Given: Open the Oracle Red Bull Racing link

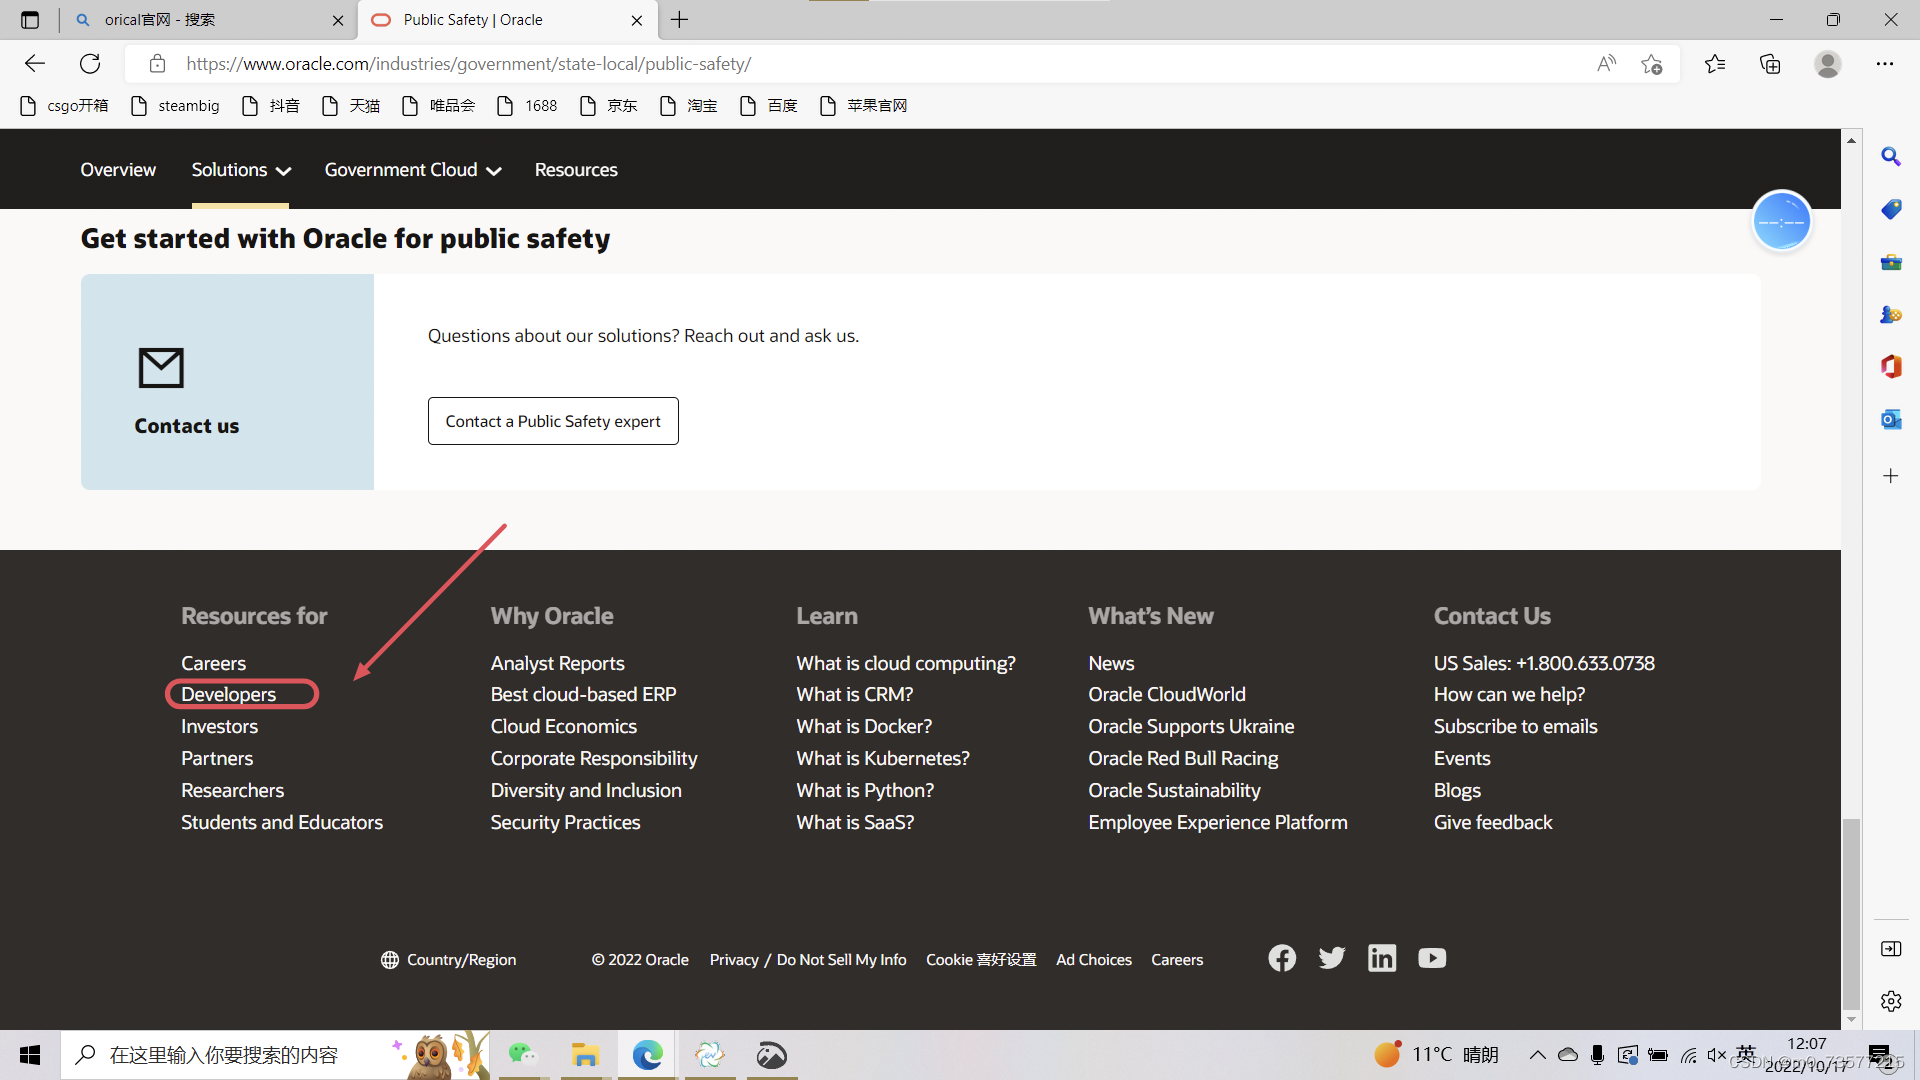Looking at the screenshot, I should click(1183, 758).
